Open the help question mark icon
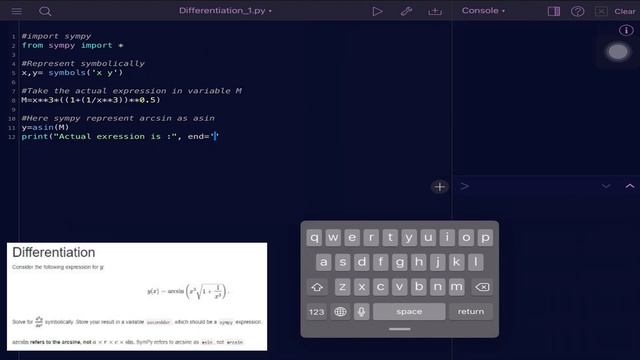The image size is (640, 360). coord(578,11)
